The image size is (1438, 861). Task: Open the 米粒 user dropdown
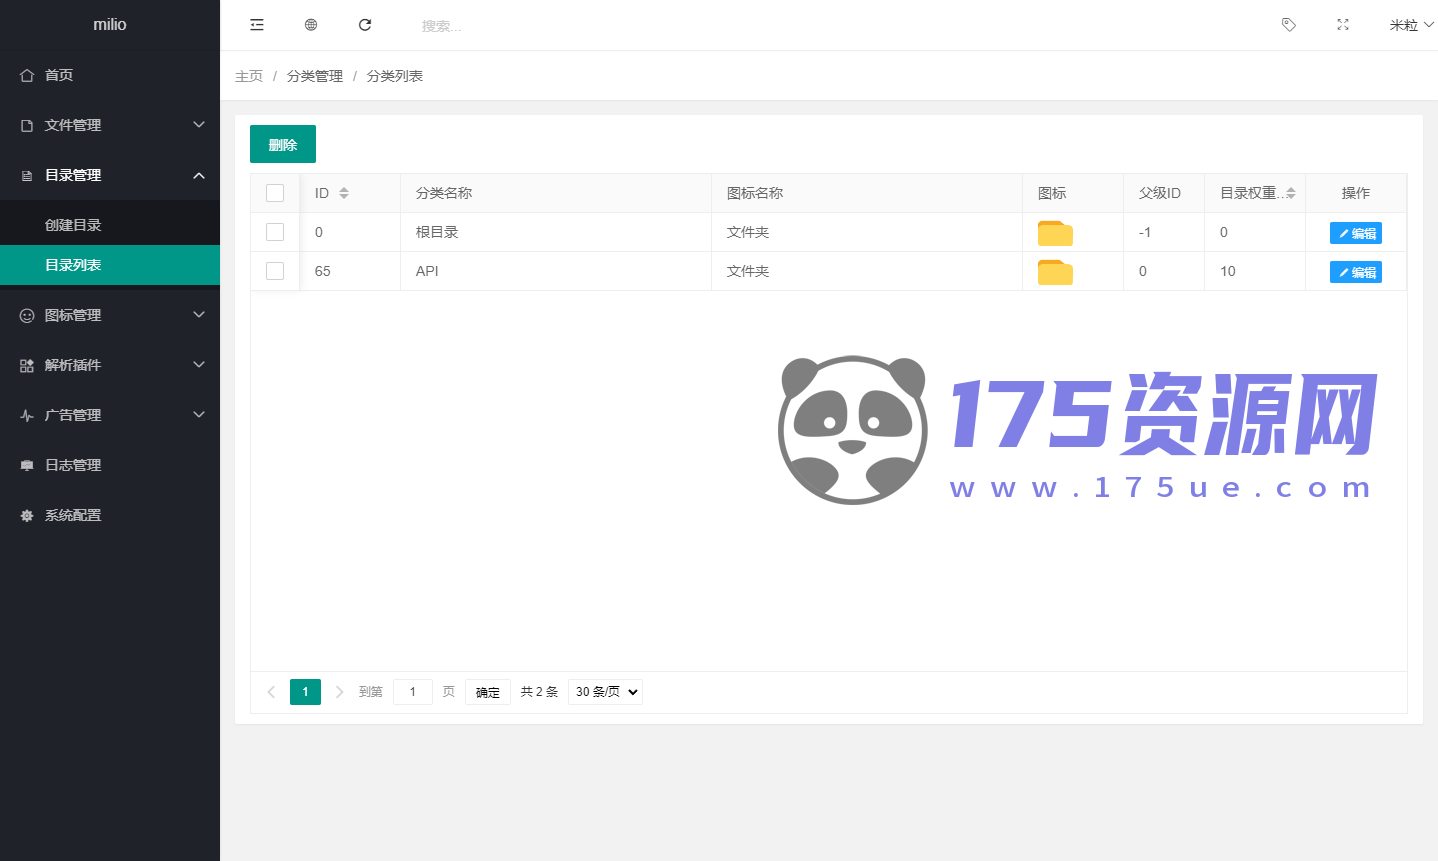pyautogui.click(x=1411, y=25)
